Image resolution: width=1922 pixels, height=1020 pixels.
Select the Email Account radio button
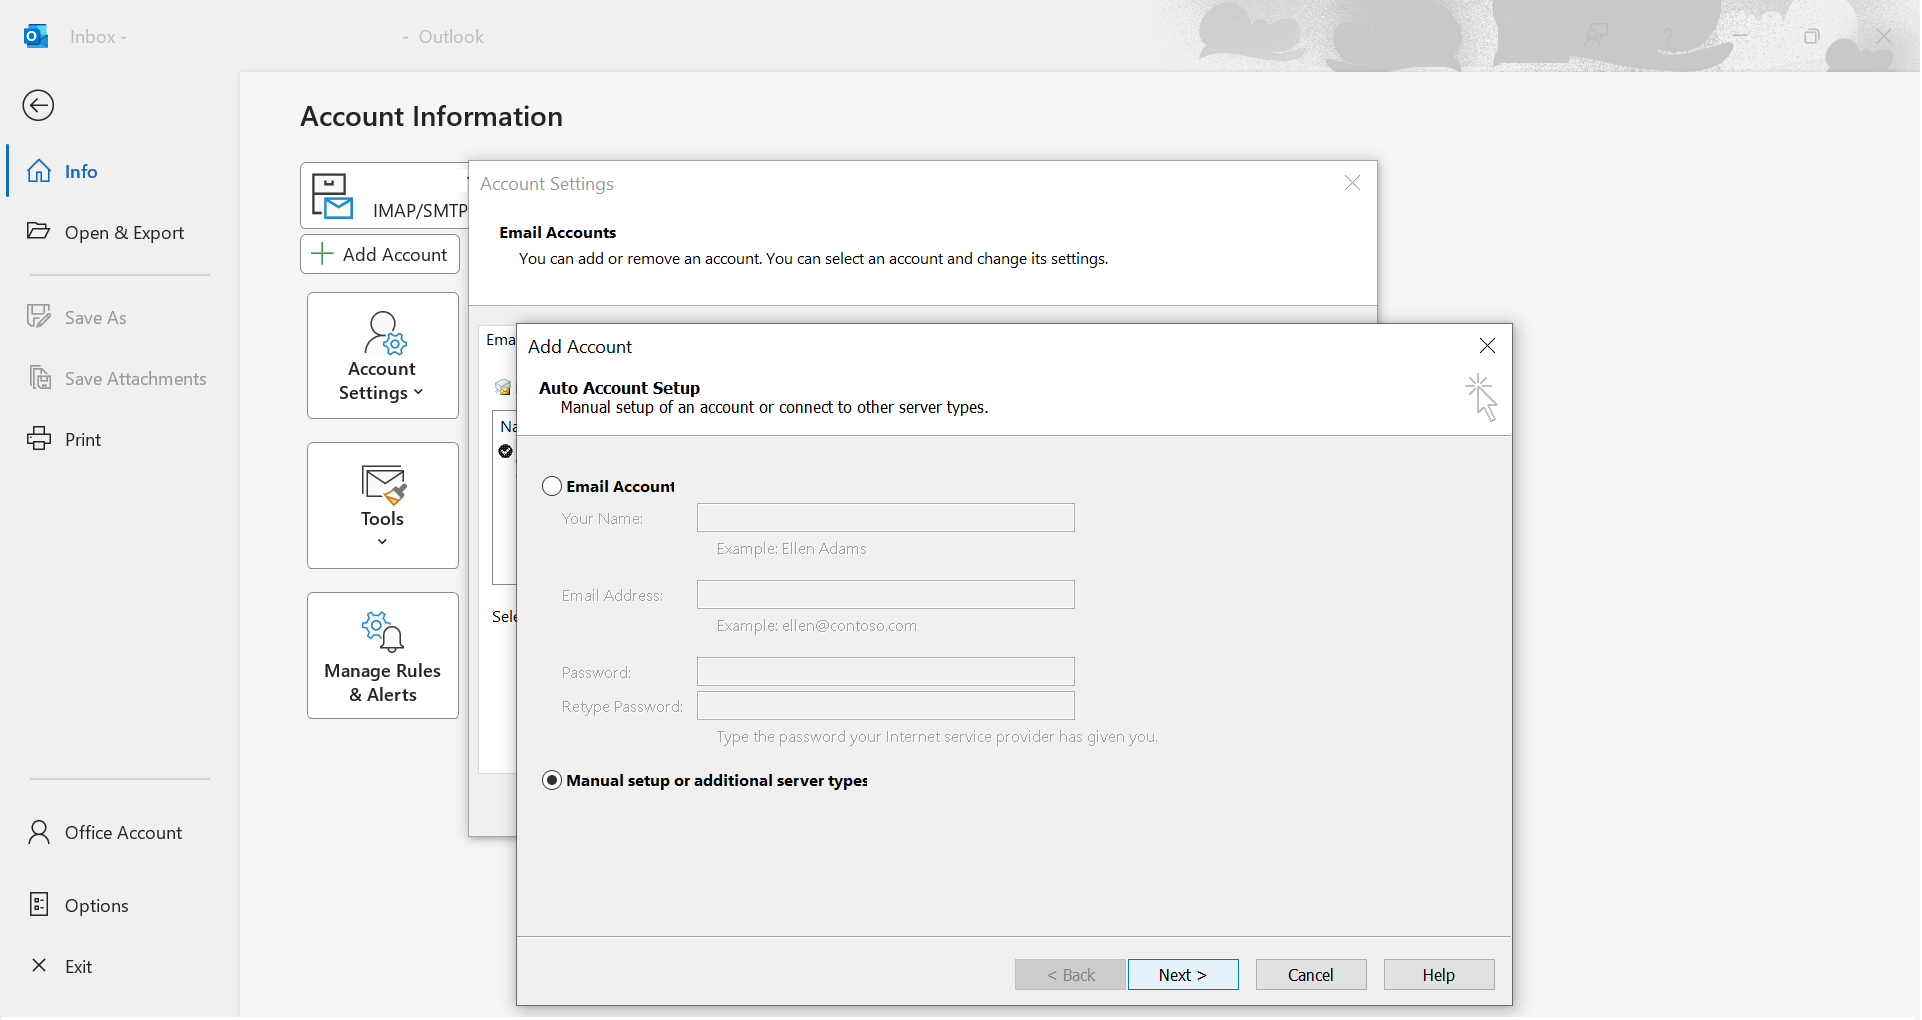(552, 486)
